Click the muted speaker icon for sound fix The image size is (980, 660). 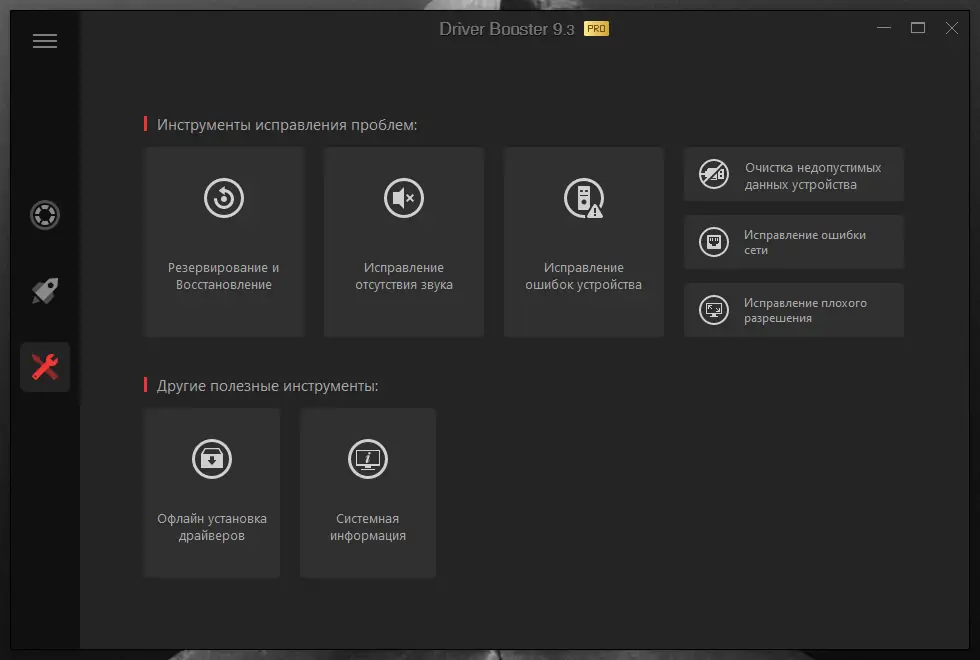[x=404, y=198]
